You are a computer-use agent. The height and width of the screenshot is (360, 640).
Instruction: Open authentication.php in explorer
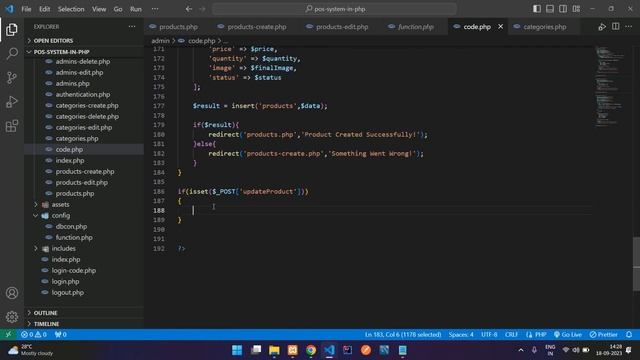pos(83,94)
